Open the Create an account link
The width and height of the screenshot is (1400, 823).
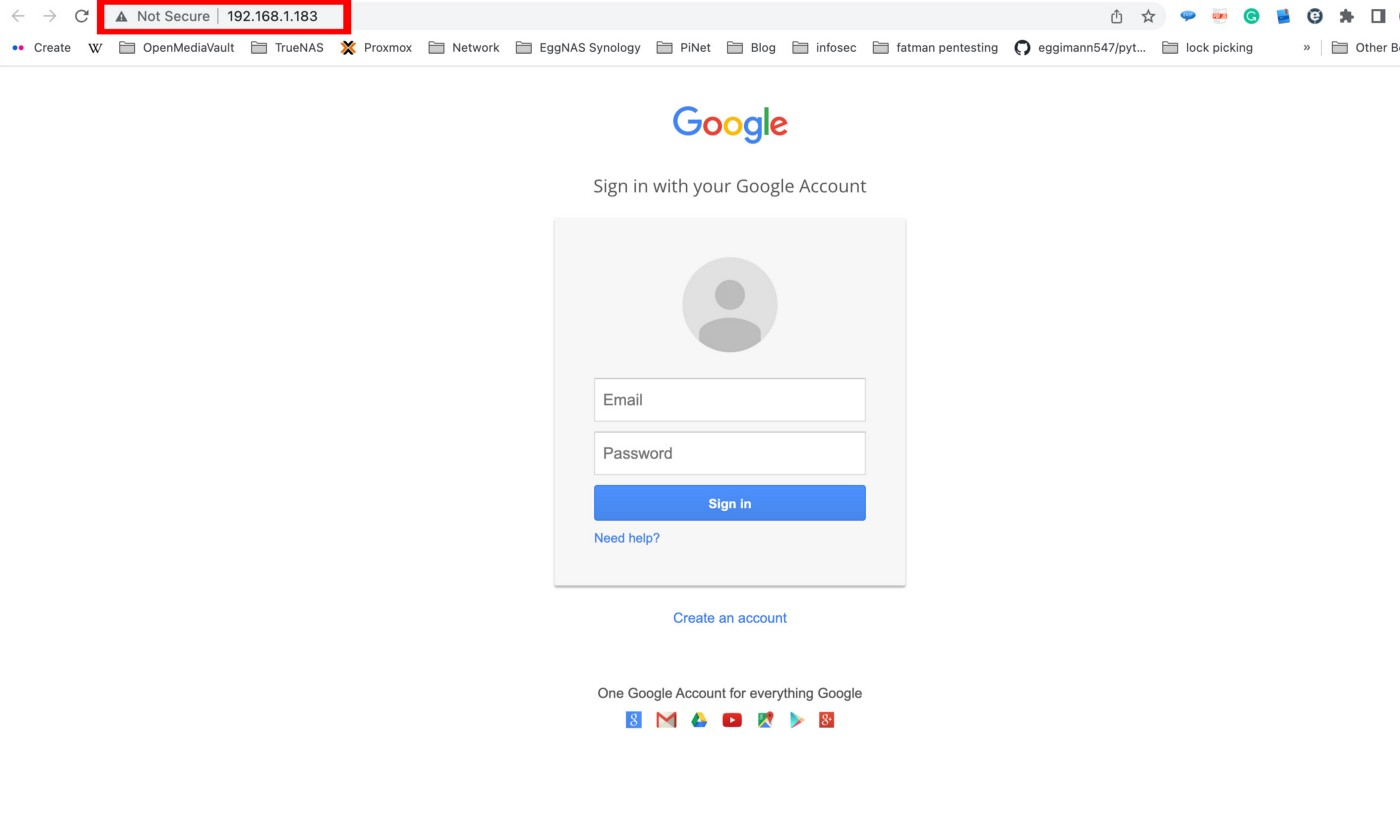(730, 618)
